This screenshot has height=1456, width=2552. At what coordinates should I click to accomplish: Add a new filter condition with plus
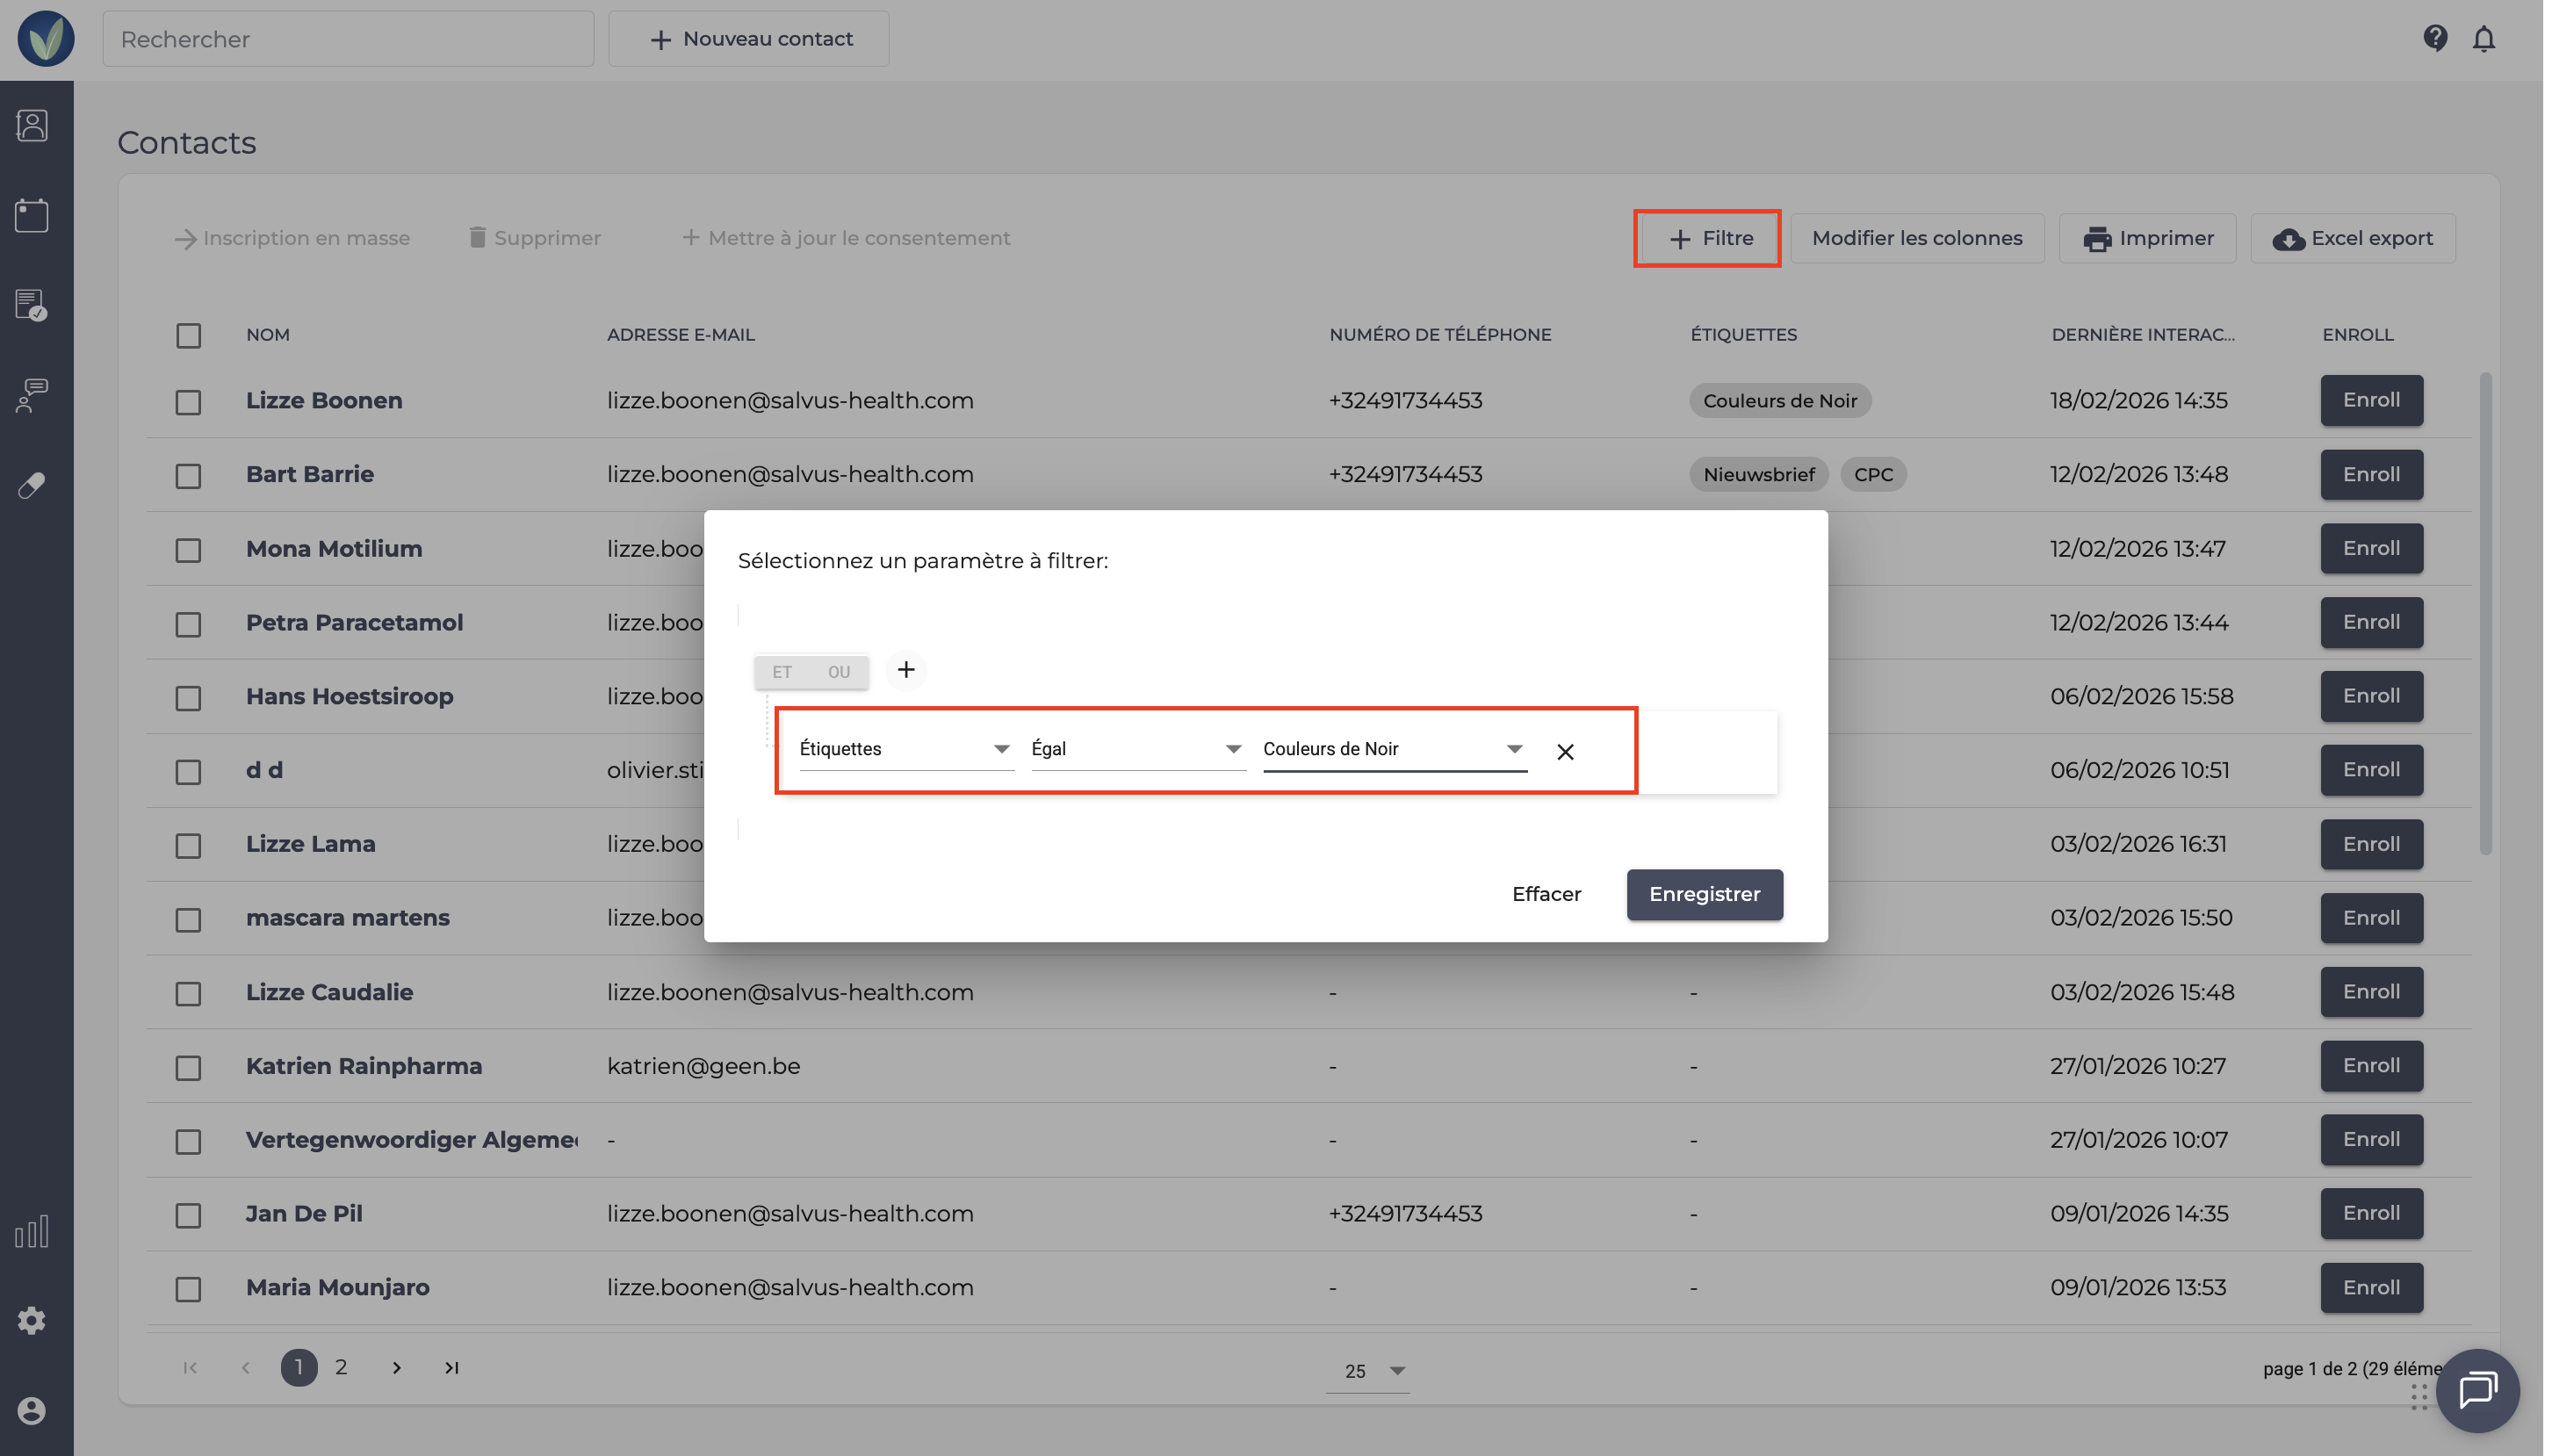tap(906, 670)
